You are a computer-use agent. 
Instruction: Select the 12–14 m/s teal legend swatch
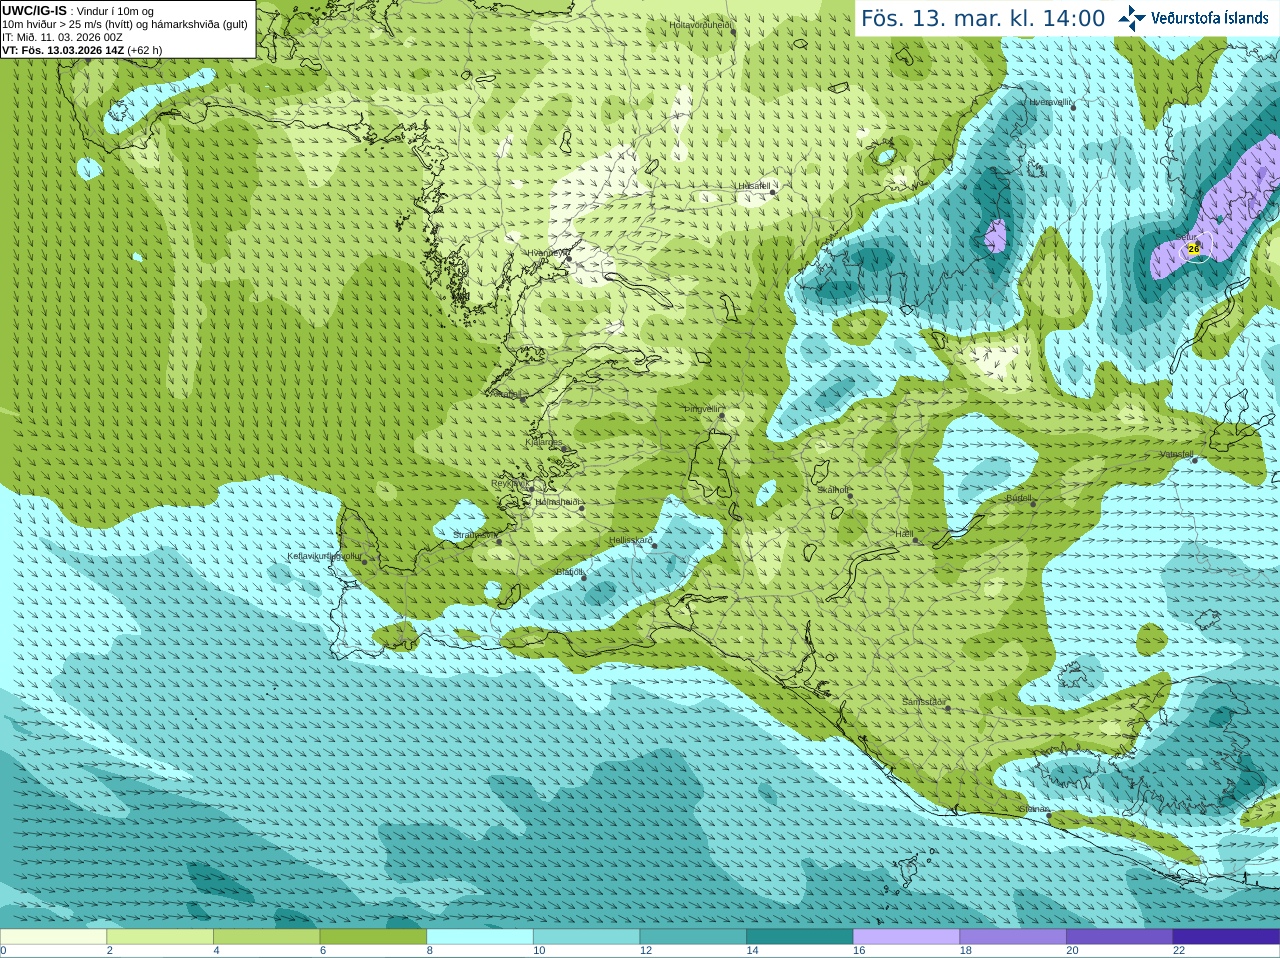[x=693, y=937]
